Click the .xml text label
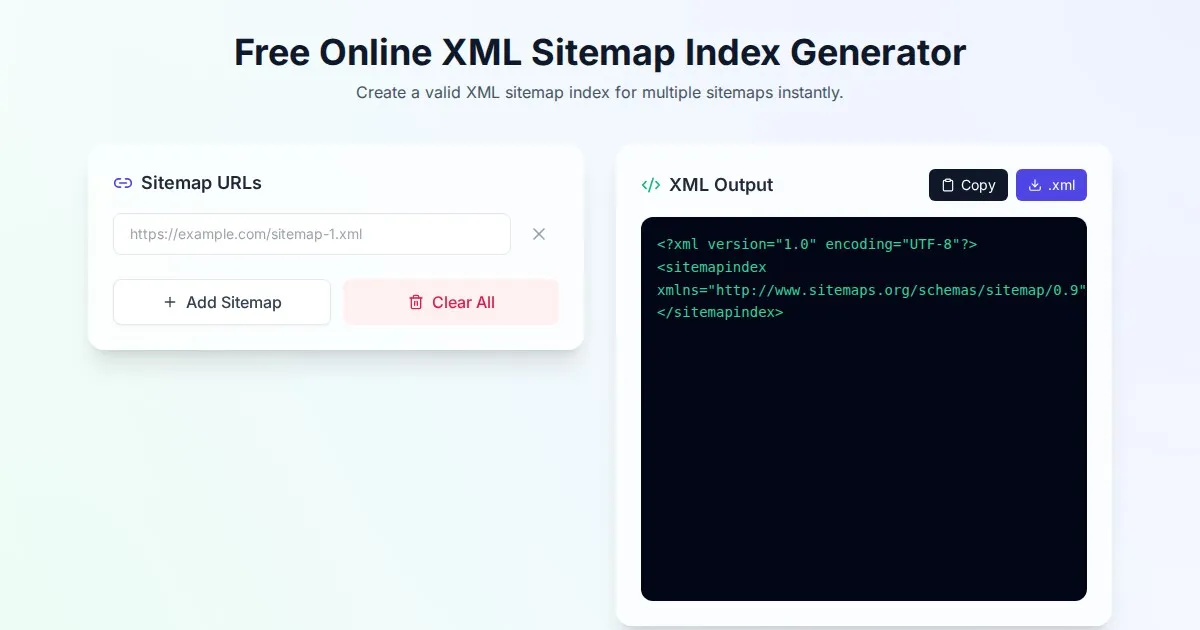Viewport: 1200px width, 630px height. tap(1062, 185)
